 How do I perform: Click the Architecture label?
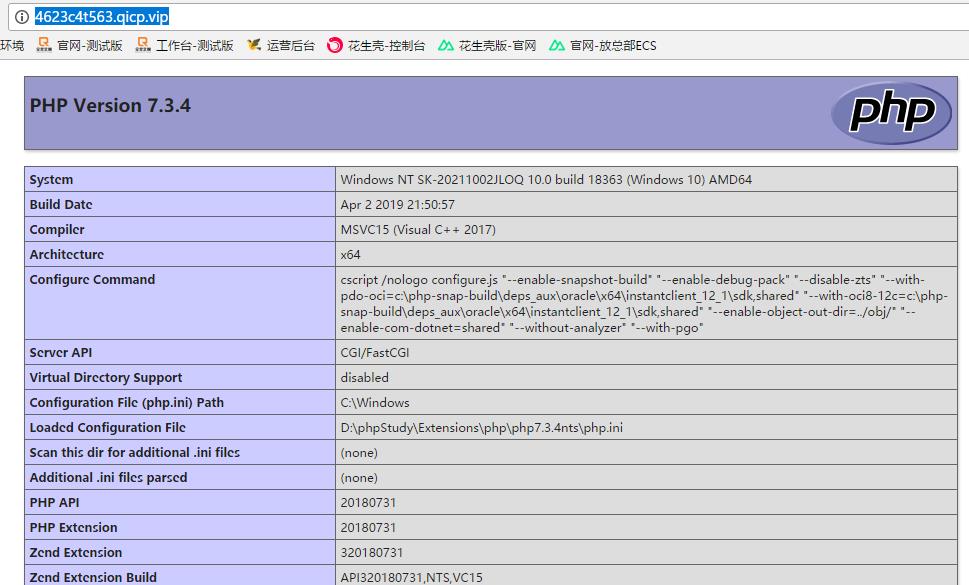coord(67,255)
